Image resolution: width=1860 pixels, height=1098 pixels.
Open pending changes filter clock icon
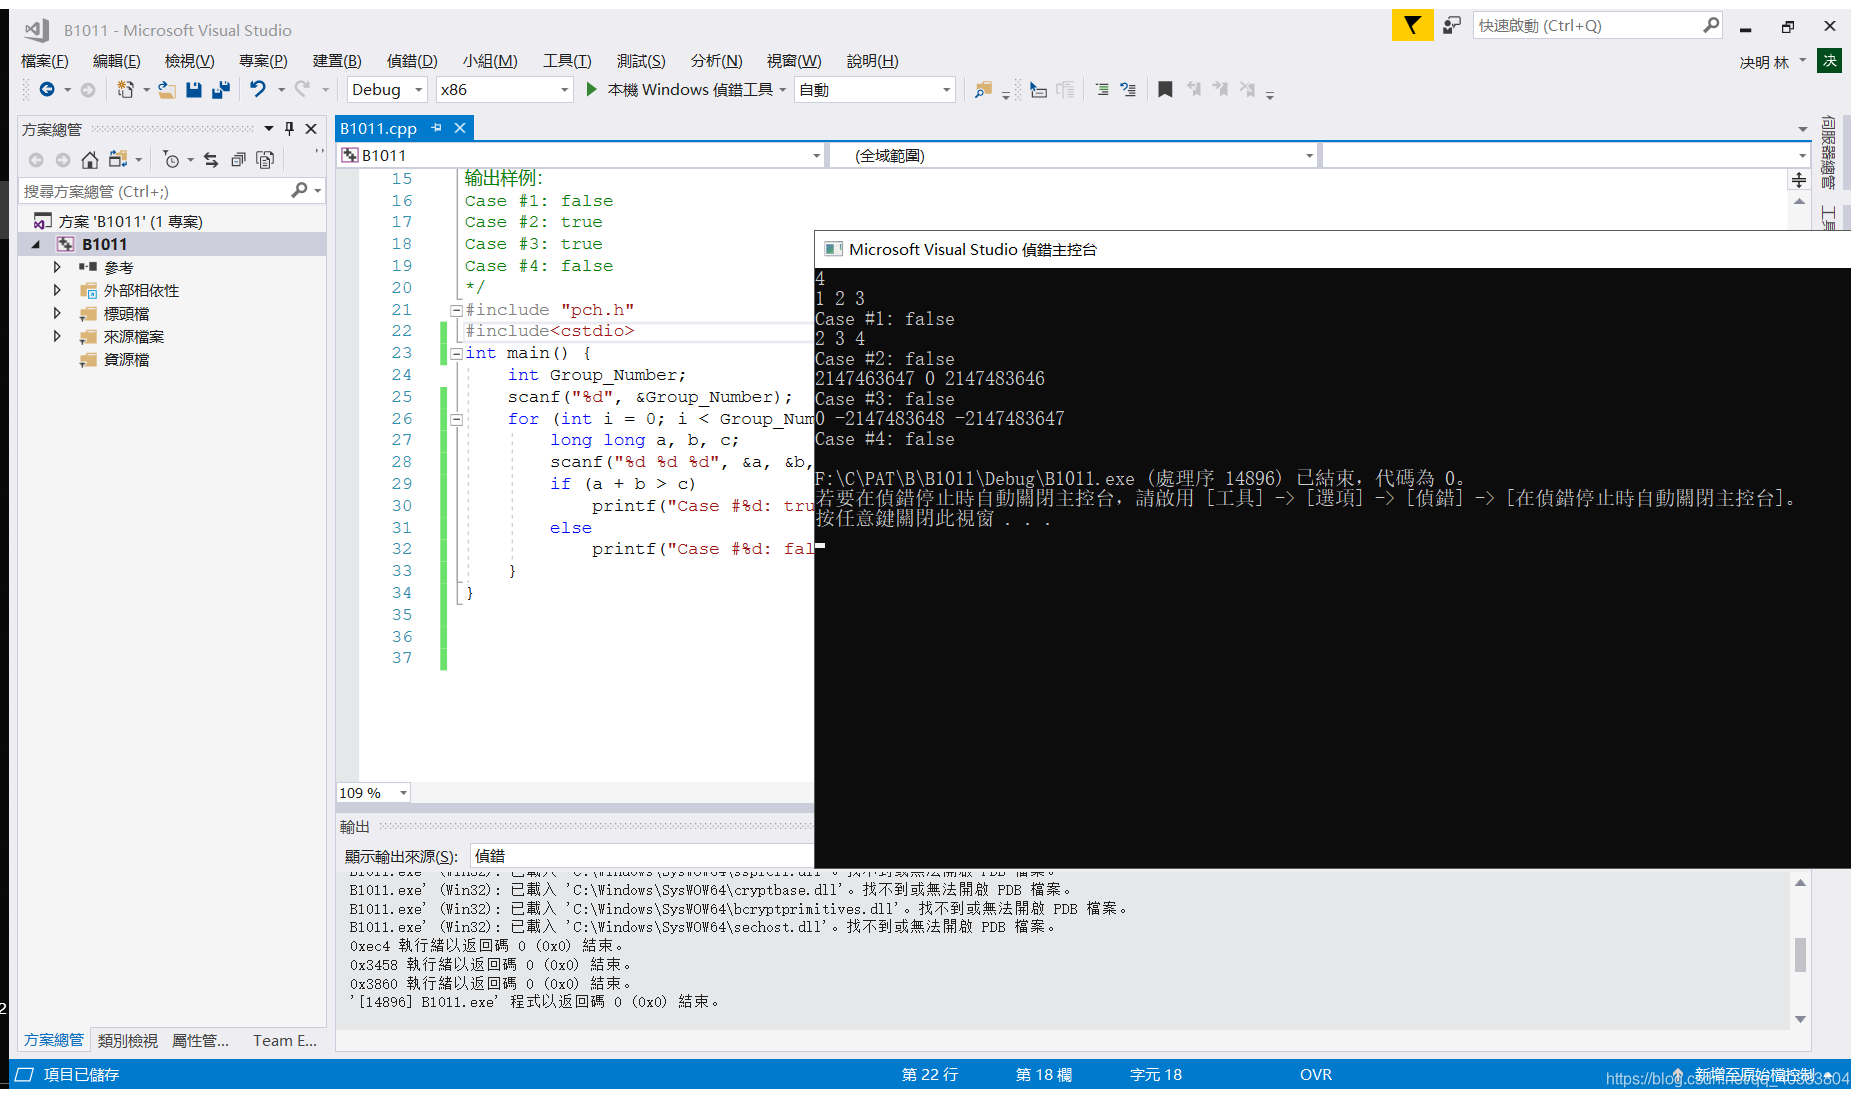[171, 160]
